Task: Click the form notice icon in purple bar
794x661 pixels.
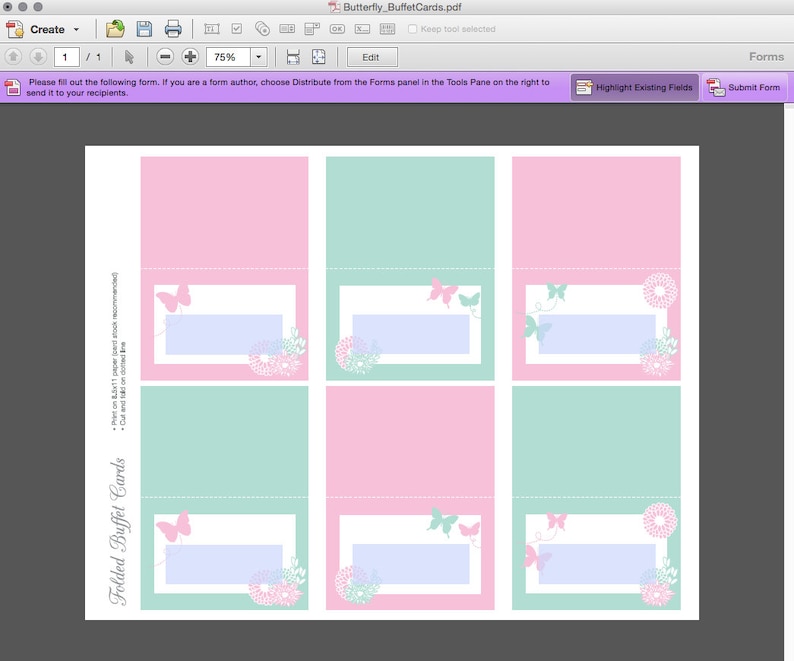Action: click(x=13, y=87)
